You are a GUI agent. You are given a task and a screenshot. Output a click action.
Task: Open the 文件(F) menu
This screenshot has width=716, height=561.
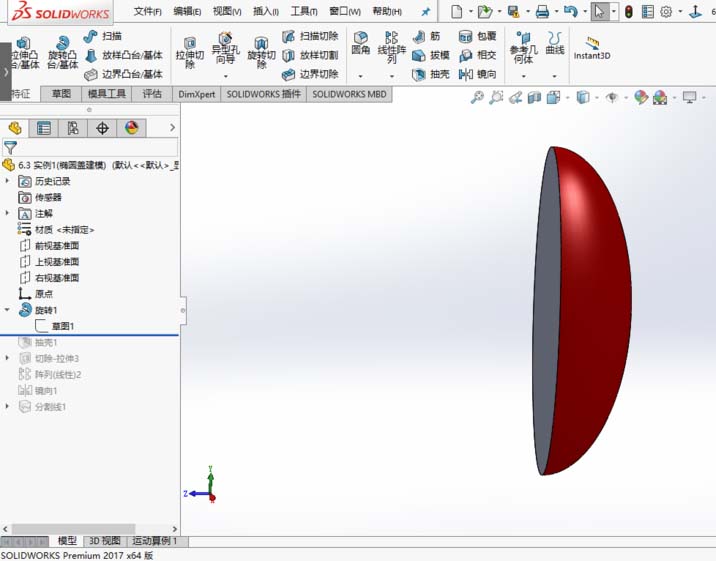coord(147,11)
